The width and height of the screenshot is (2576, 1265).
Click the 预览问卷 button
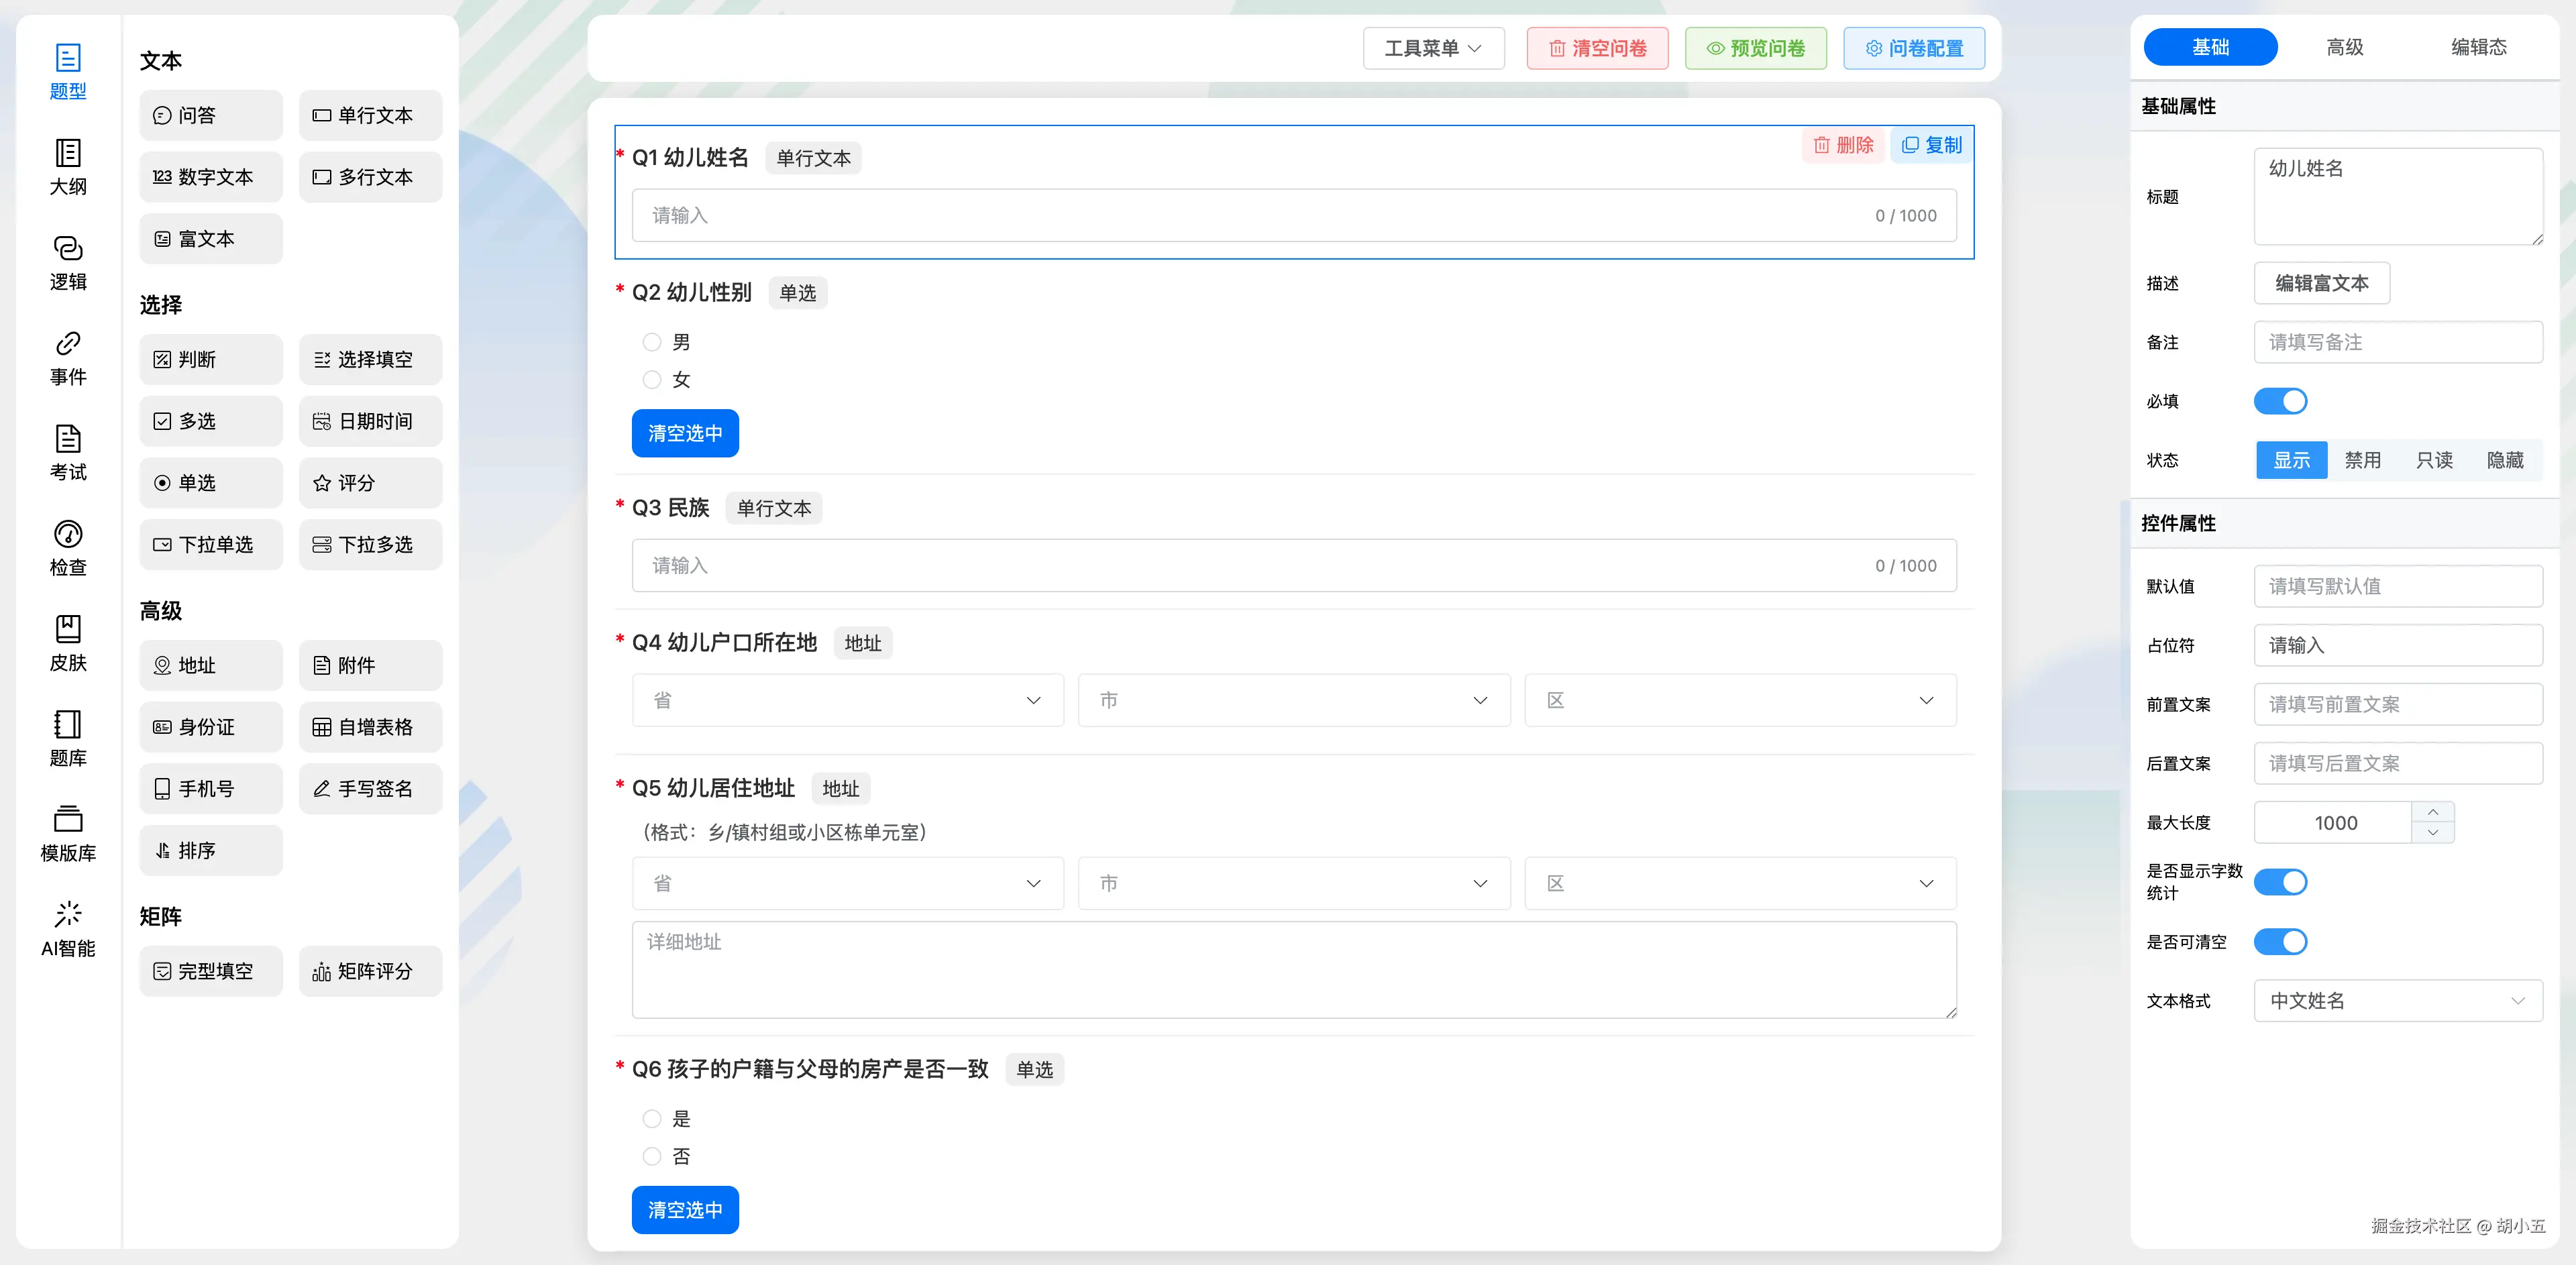coord(1755,47)
